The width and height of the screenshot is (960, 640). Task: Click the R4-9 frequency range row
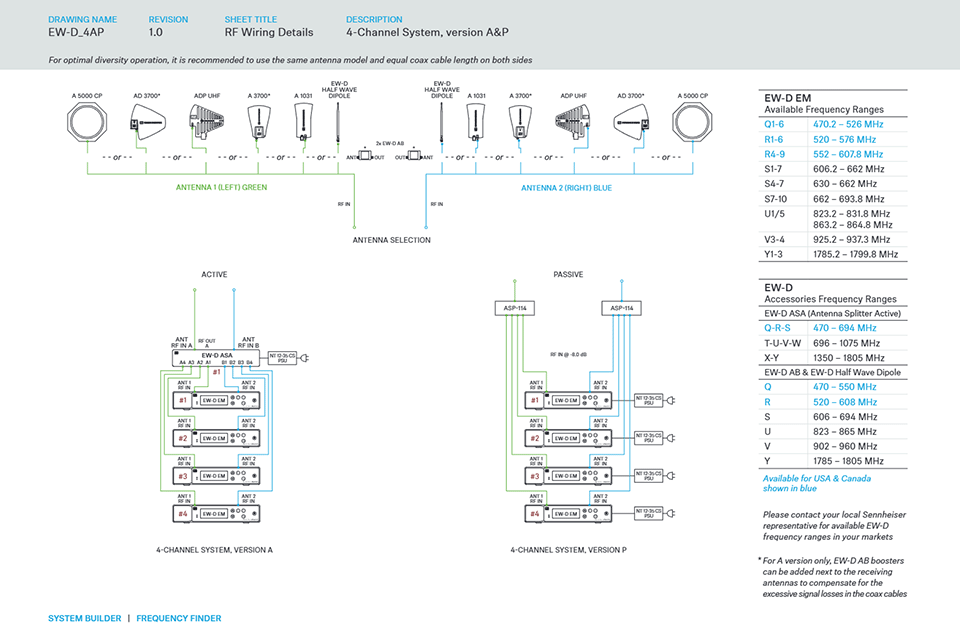(x=833, y=154)
